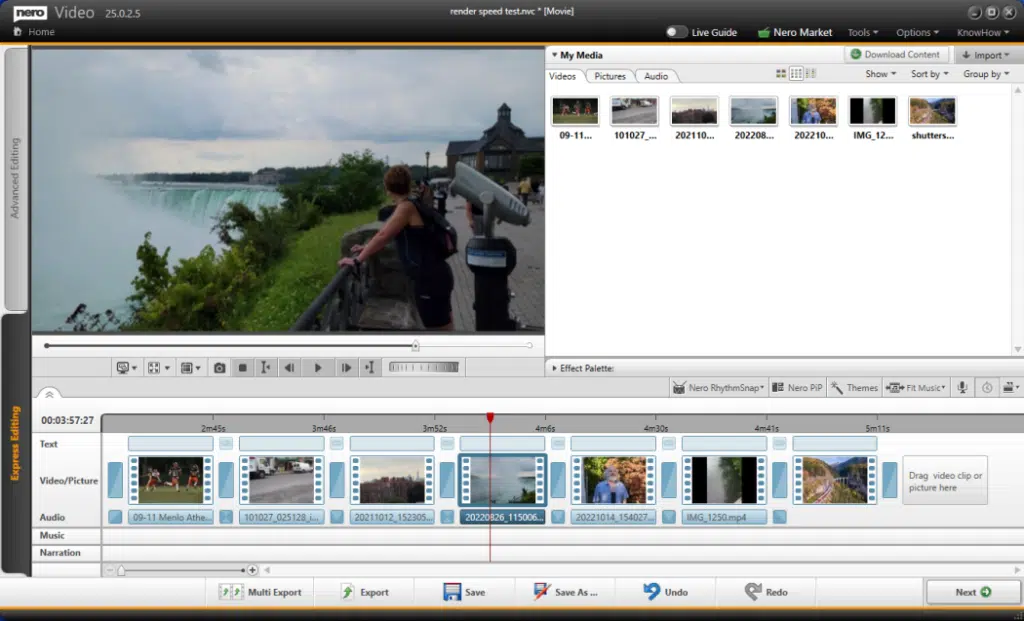Screen dimensions: 1024x621
Task: Play the movie preview
Action: coord(318,368)
